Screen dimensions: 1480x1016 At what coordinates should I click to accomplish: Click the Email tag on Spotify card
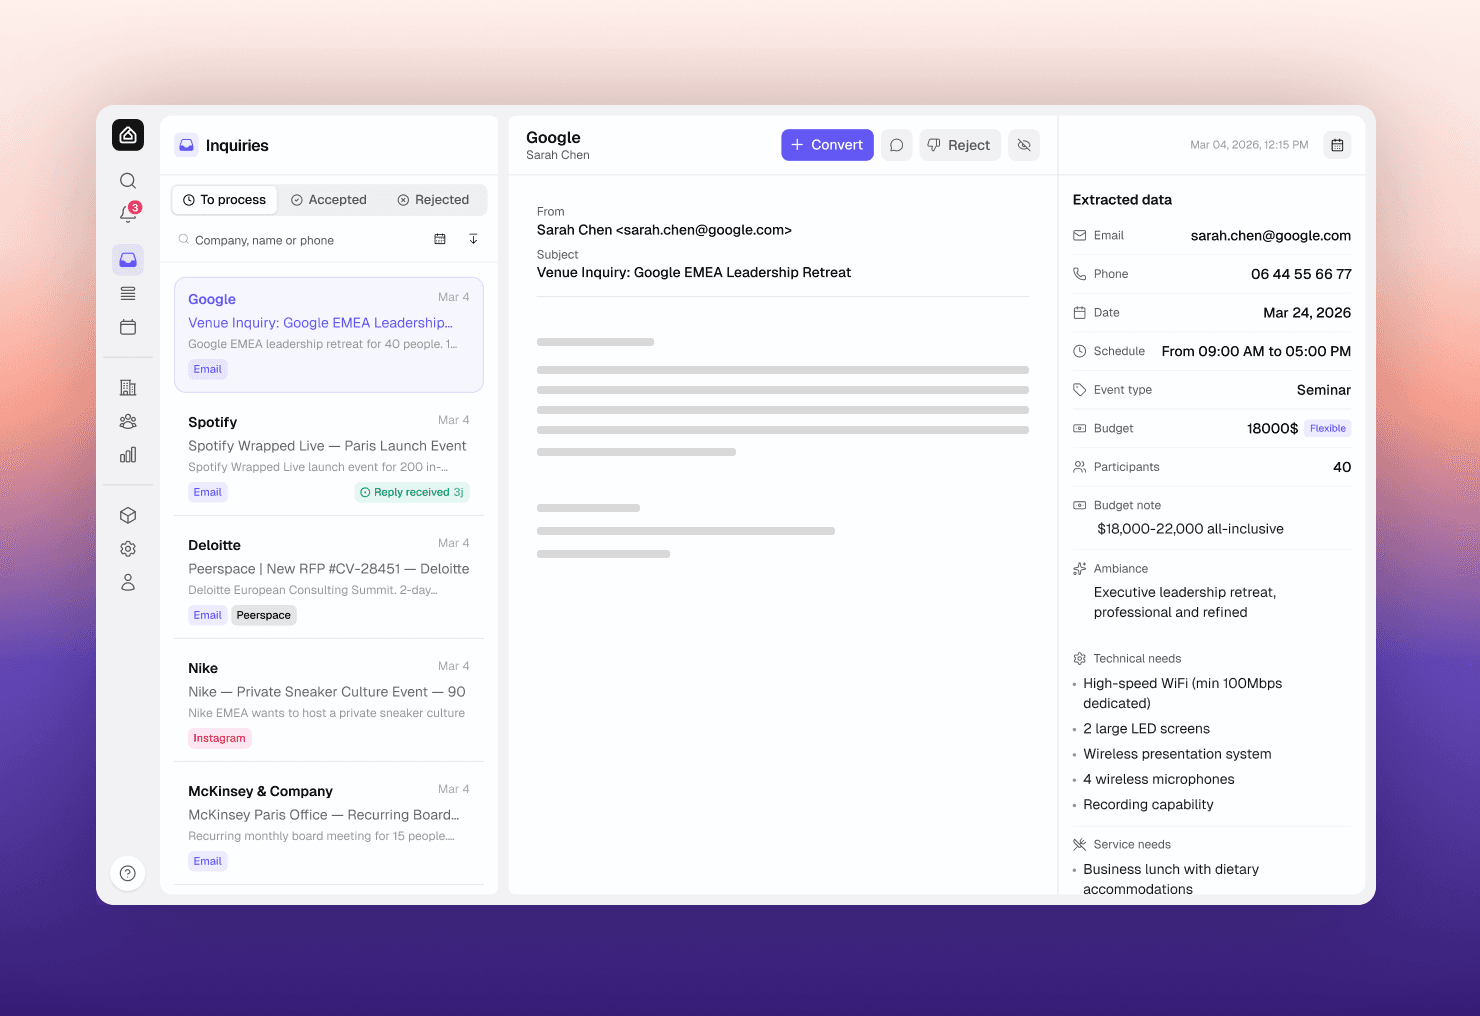pyautogui.click(x=208, y=492)
